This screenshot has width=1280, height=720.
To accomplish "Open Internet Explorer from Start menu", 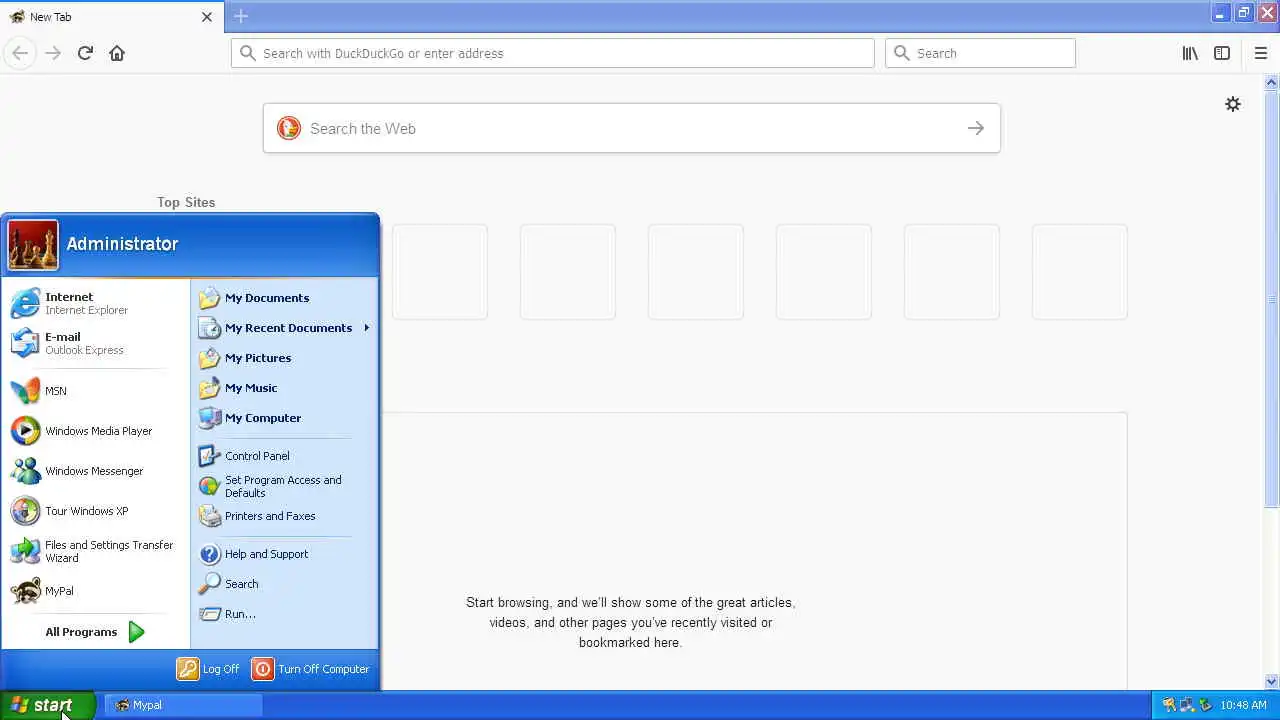I will (95, 303).
